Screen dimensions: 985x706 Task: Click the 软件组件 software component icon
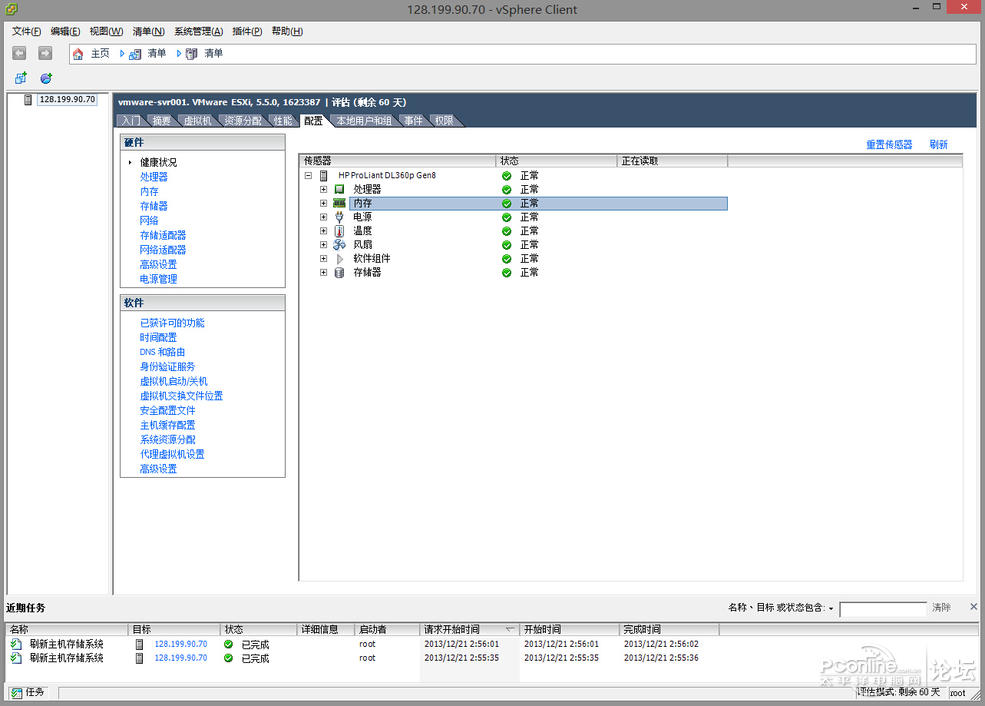click(340, 259)
